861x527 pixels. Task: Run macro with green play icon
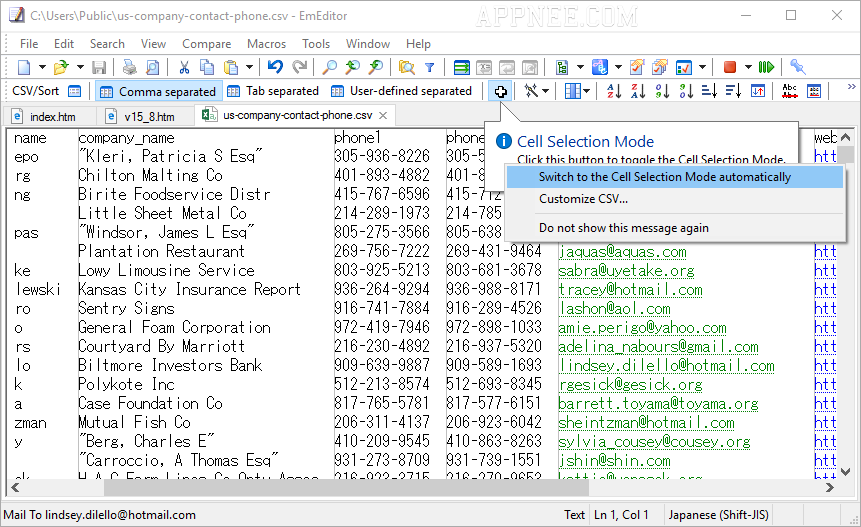point(766,67)
